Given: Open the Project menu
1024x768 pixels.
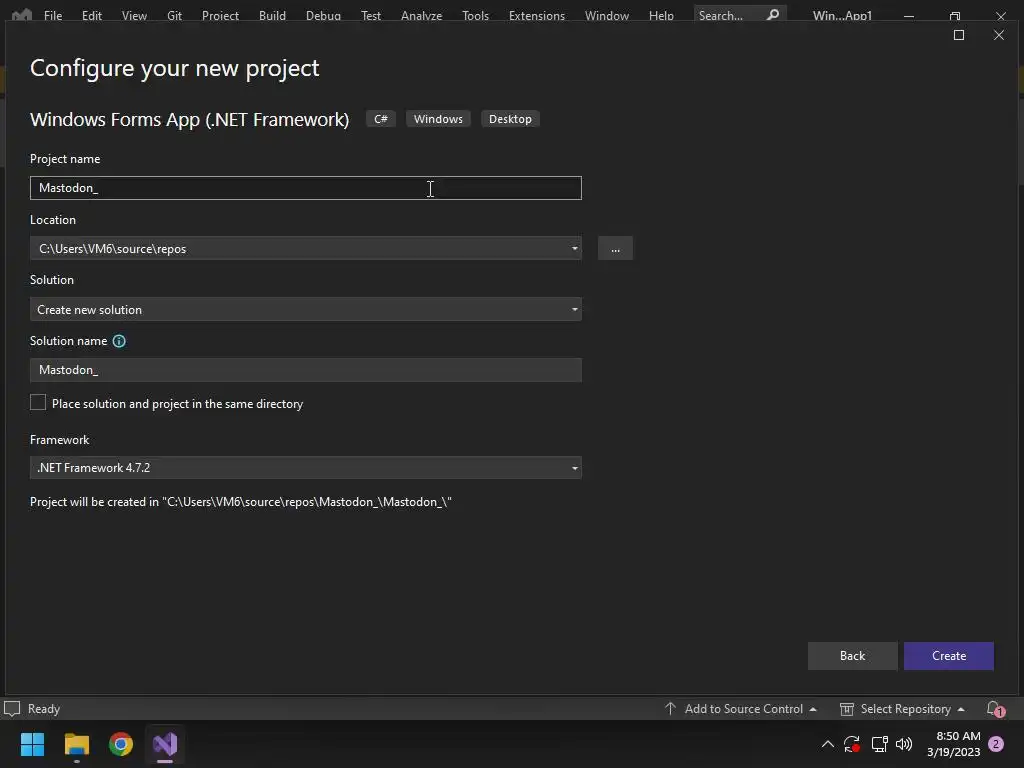Looking at the screenshot, I should coord(220,15).
